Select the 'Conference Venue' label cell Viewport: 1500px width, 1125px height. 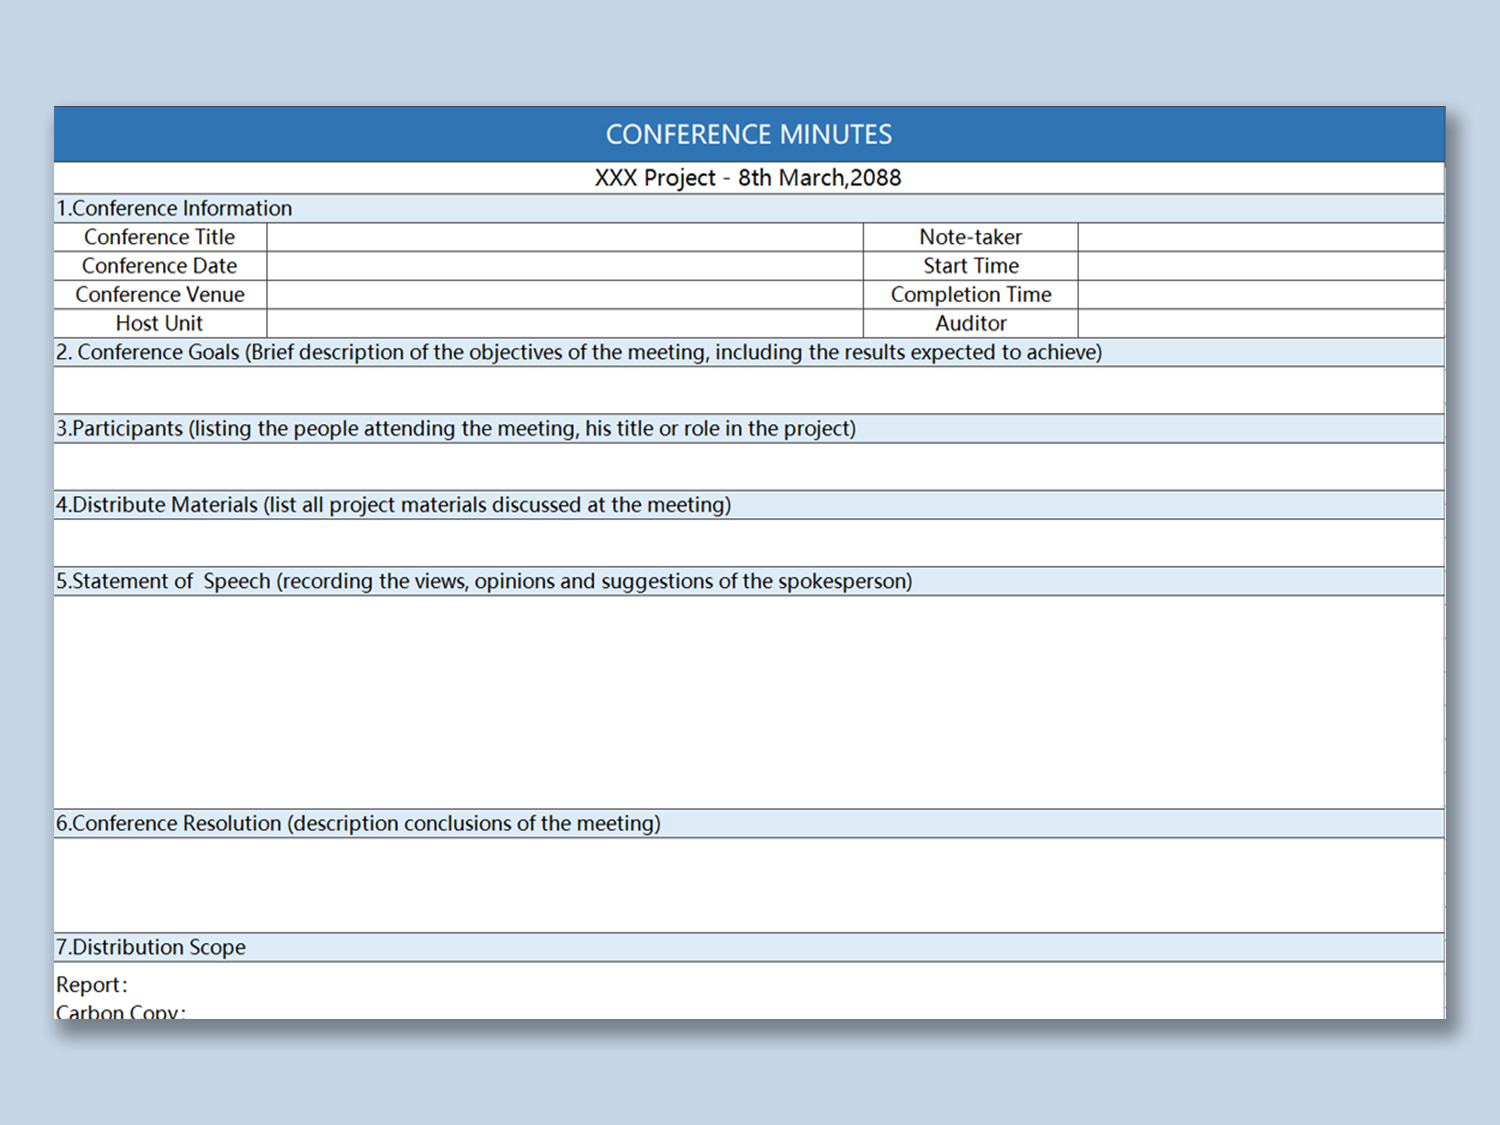pyautogui.click(x=160, y=295)
